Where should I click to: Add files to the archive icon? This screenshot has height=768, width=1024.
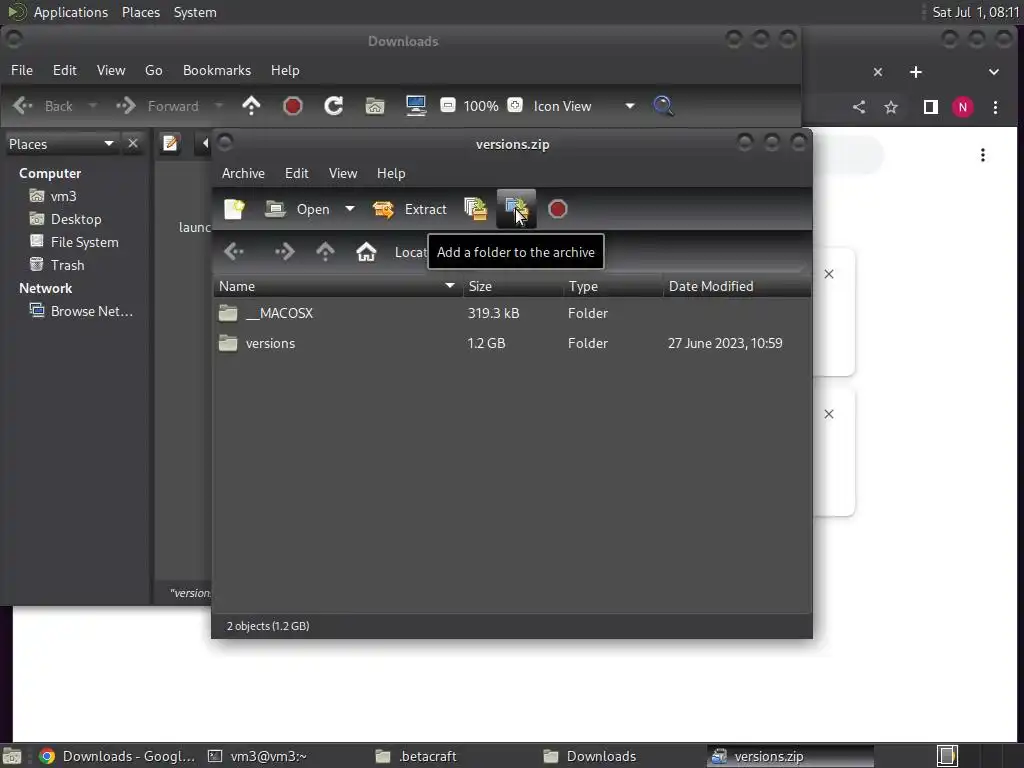[475, 209]
